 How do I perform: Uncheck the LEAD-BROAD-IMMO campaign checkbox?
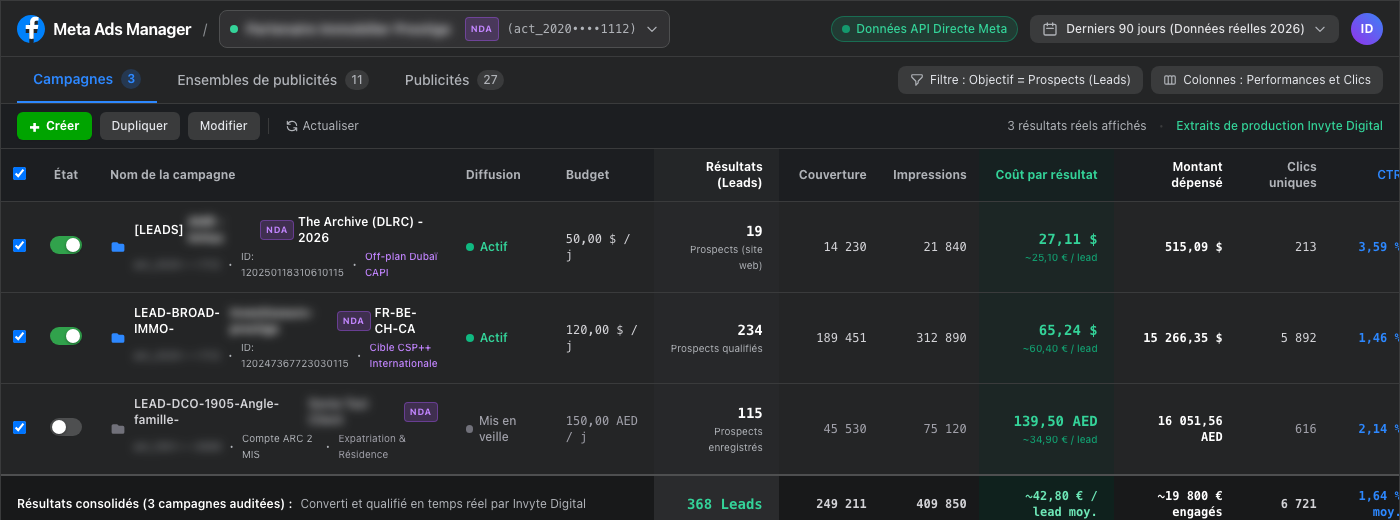(x=19, y=336)
